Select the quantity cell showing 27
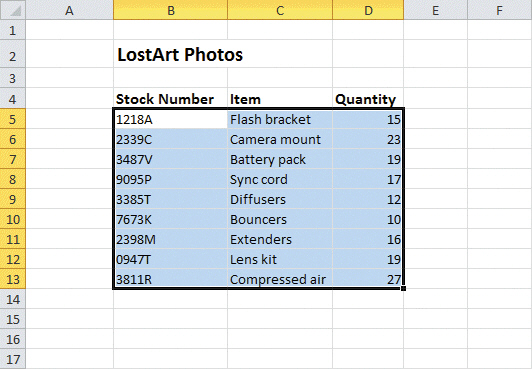 (x=368, y=279)
